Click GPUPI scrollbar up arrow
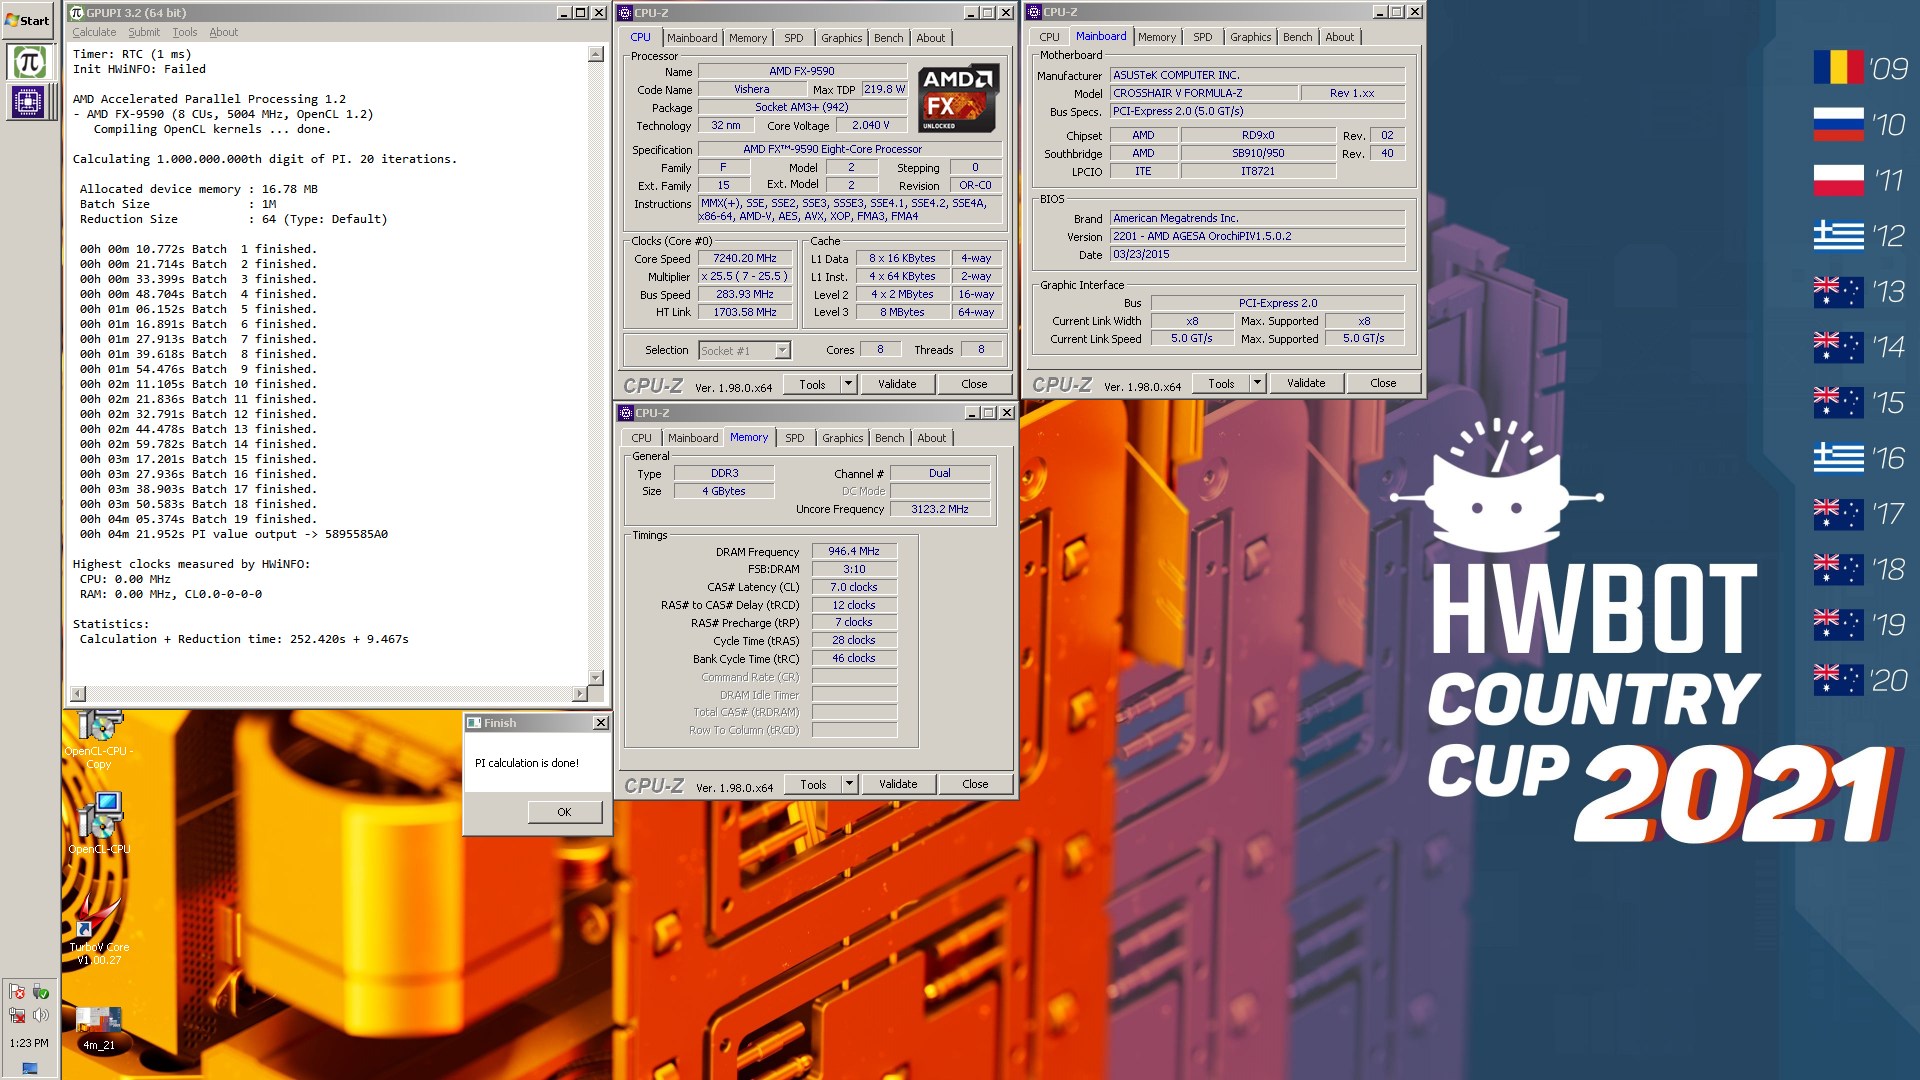Viewport: 1920px width, 1080px height. [596, 54]
